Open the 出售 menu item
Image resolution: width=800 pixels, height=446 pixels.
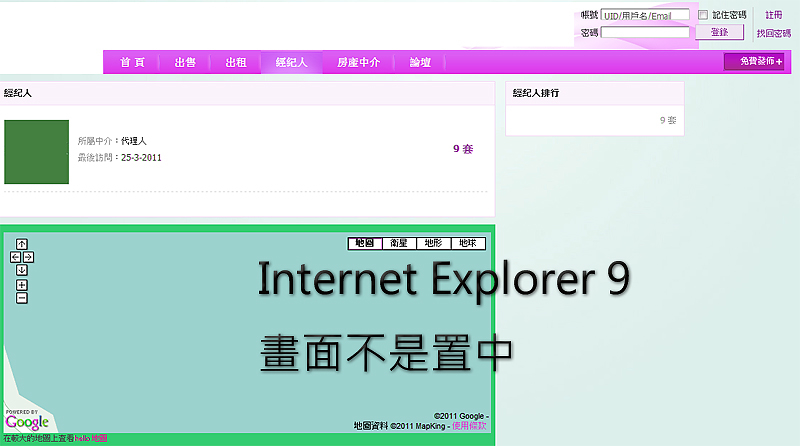pyautogui.click(x=185, y=62)
